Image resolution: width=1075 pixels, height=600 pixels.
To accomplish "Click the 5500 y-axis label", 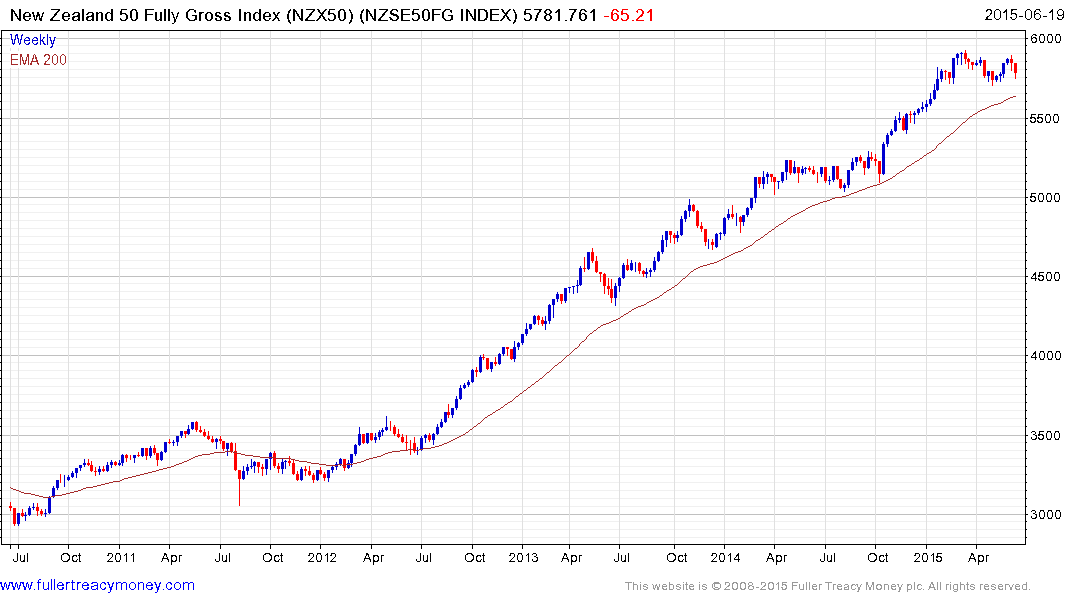I will pyautogui.click(x=1045, y=119).
